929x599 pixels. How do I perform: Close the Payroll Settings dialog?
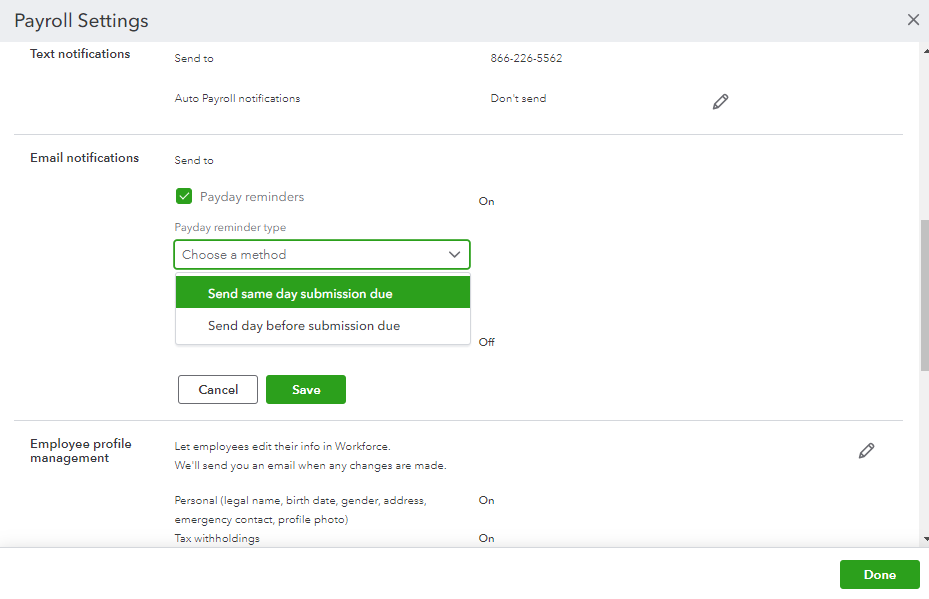point(912,20)
